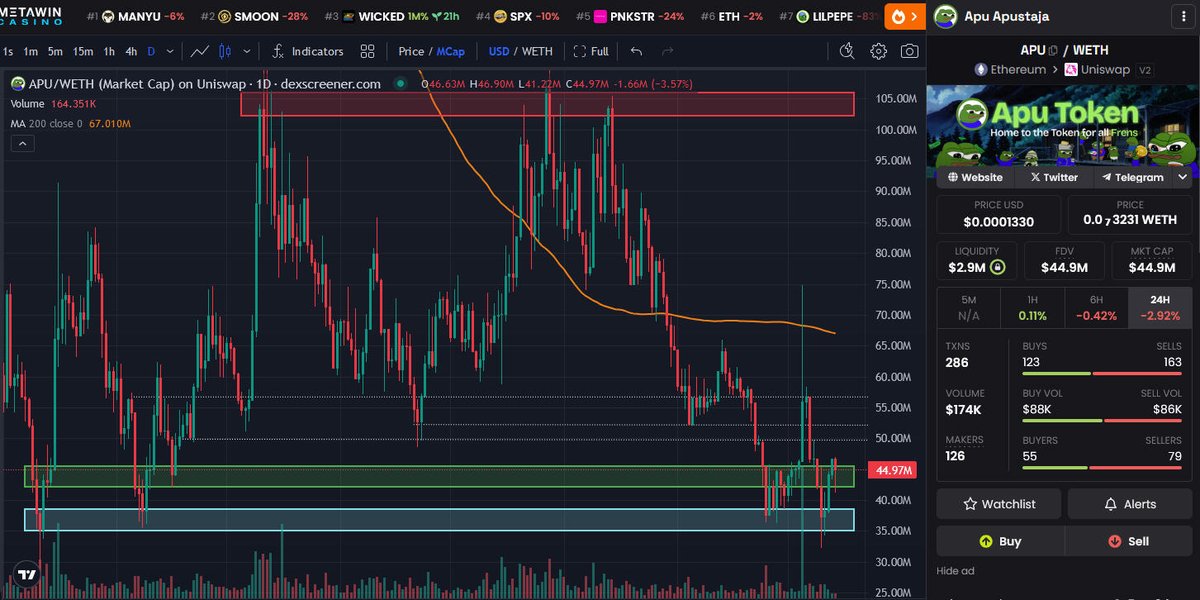Click the MetaWin Casino logo
1200x600 pixels.
click(x=31, y=16)
